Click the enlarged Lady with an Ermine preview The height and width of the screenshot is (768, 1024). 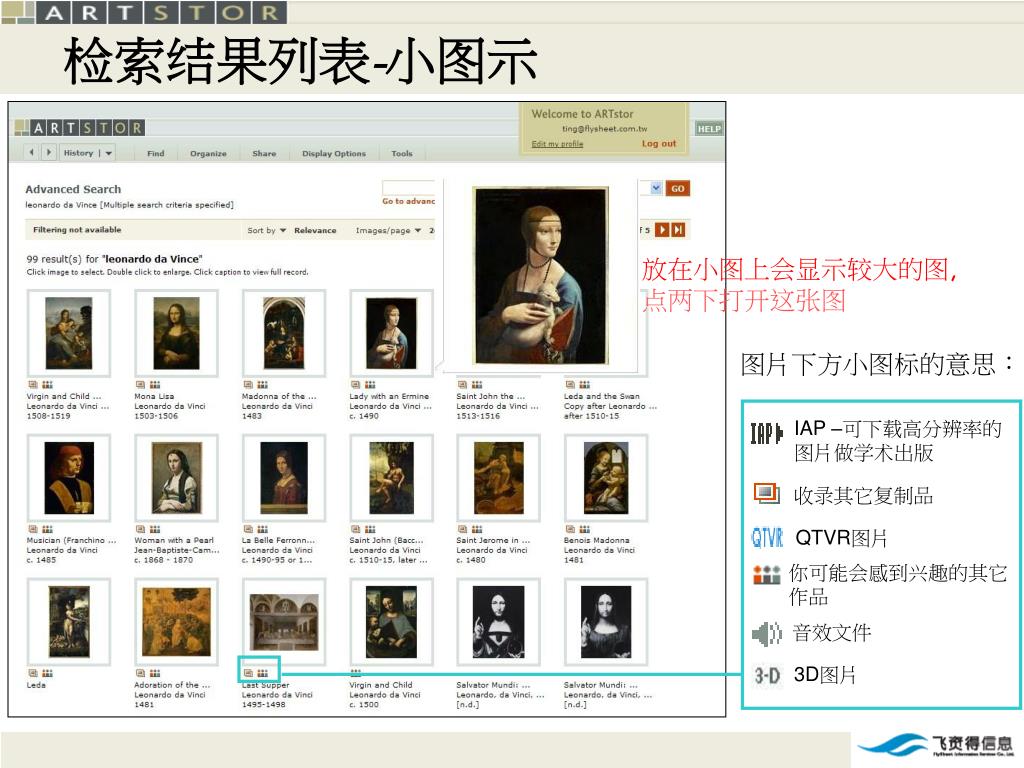541,275
